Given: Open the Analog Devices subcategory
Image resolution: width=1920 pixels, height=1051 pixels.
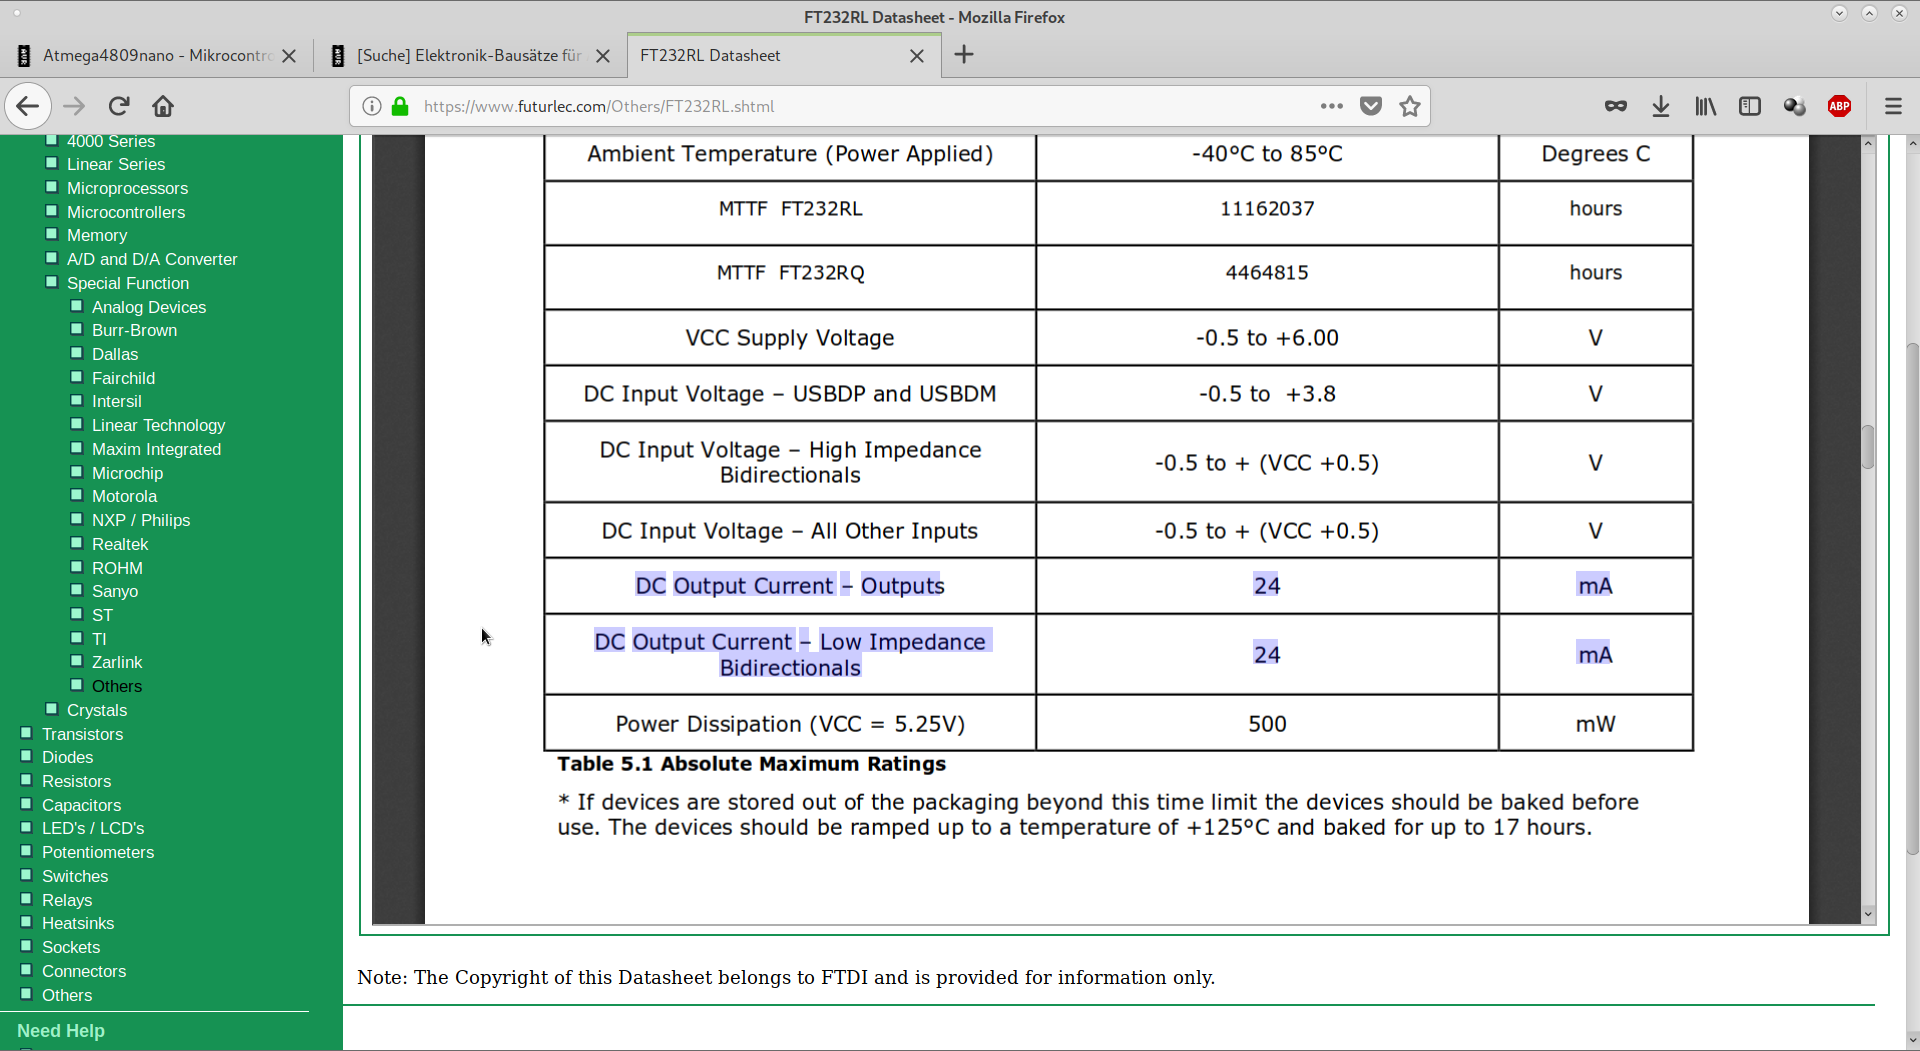Looking at the screenshot, I should tap(149, 307).
